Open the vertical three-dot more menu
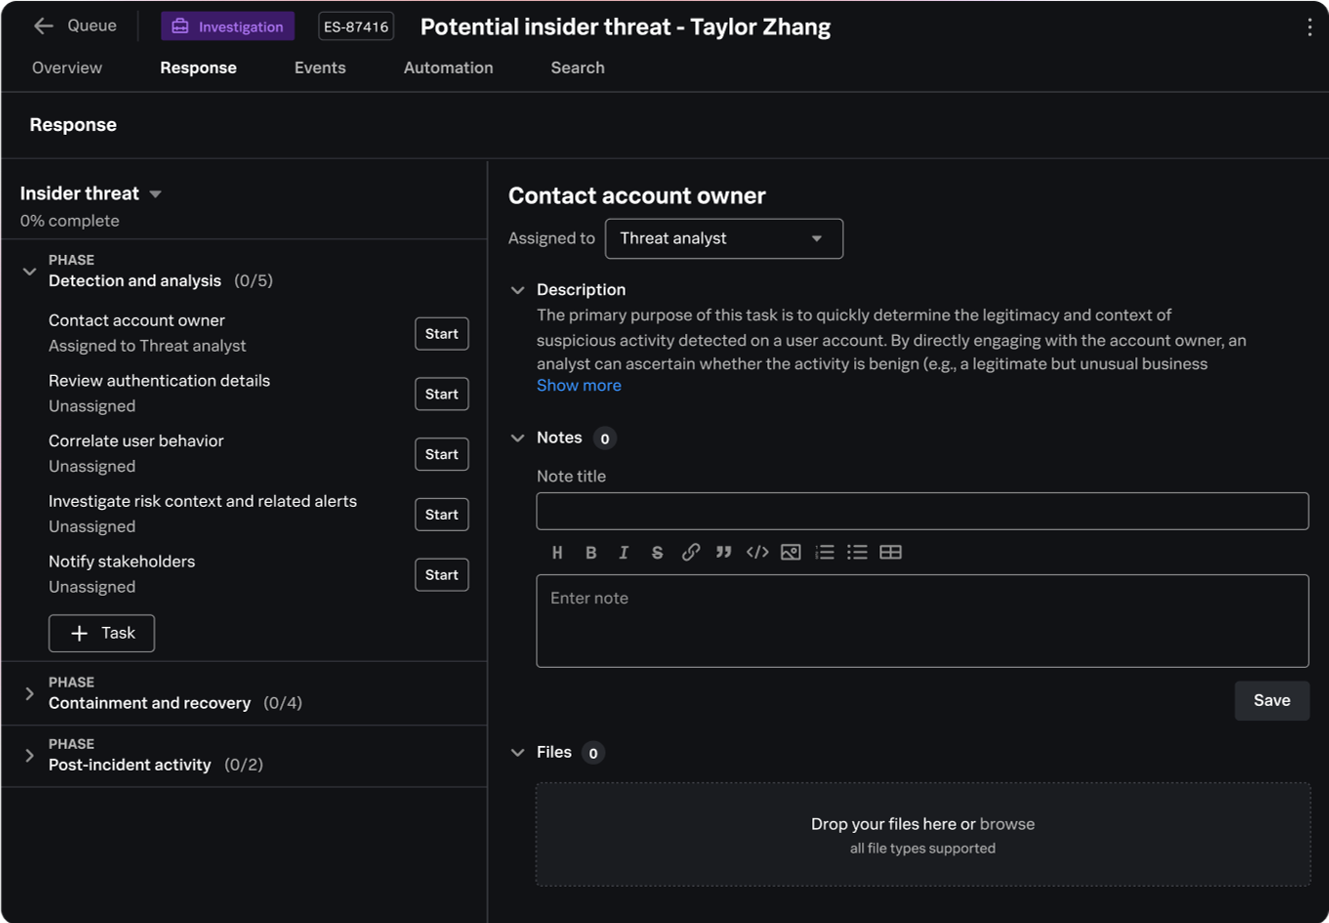The image size is (1329, 923). (1309, 27)
